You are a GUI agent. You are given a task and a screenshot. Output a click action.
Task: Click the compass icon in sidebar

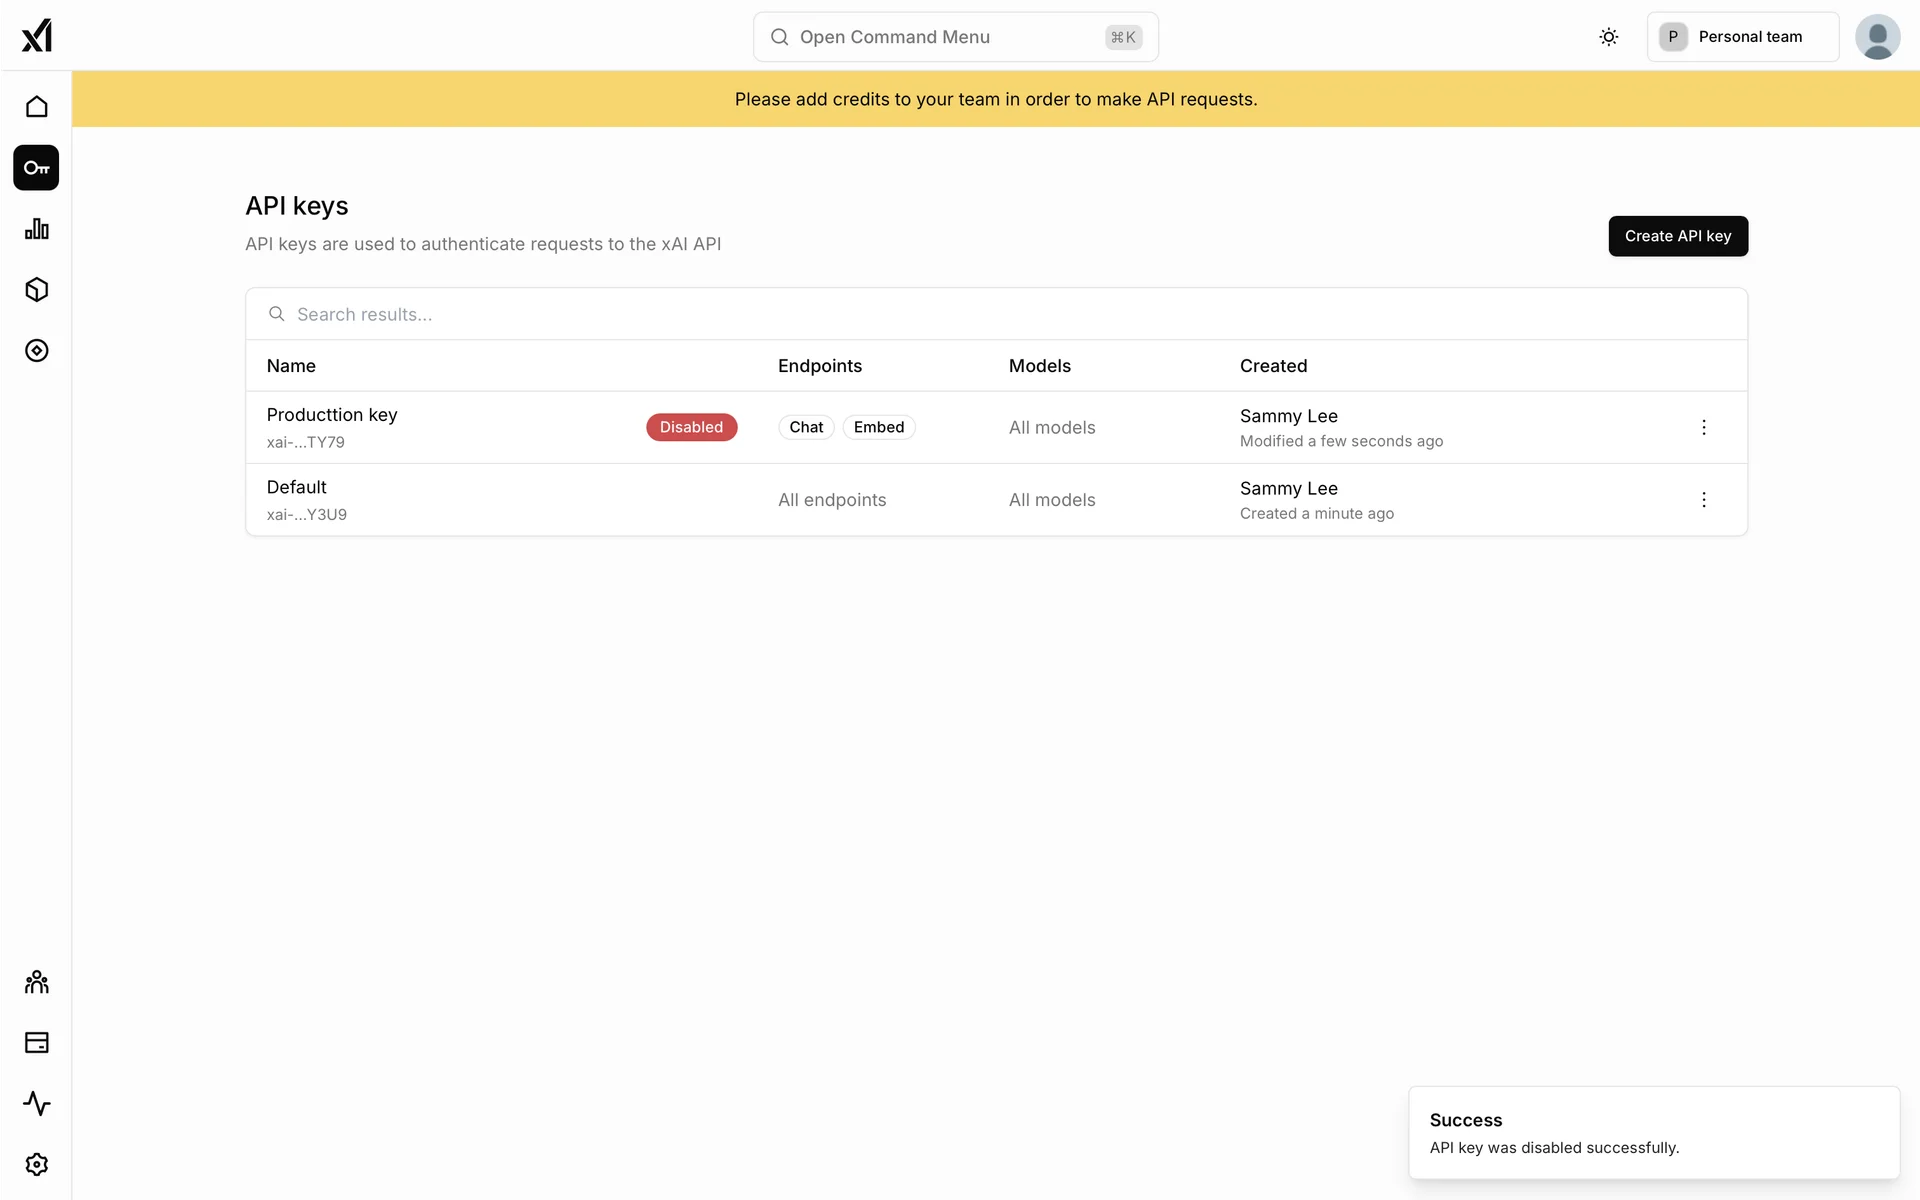click(37, 351)
